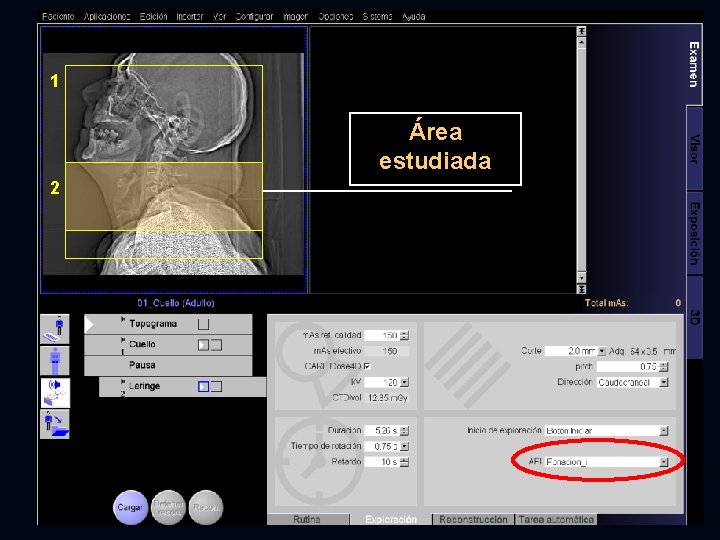This screenshot has width=720, height=540.
Task: Open the Edición menu
Action: [x=153, y=17]
